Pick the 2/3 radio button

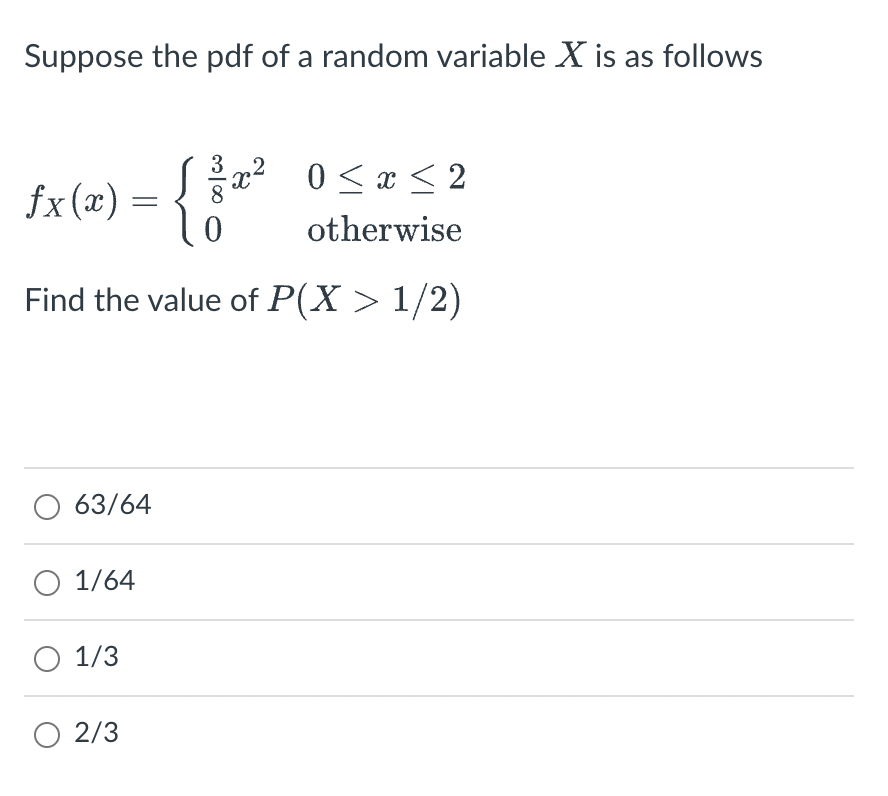pyautogui.click(x=46, y=735)
